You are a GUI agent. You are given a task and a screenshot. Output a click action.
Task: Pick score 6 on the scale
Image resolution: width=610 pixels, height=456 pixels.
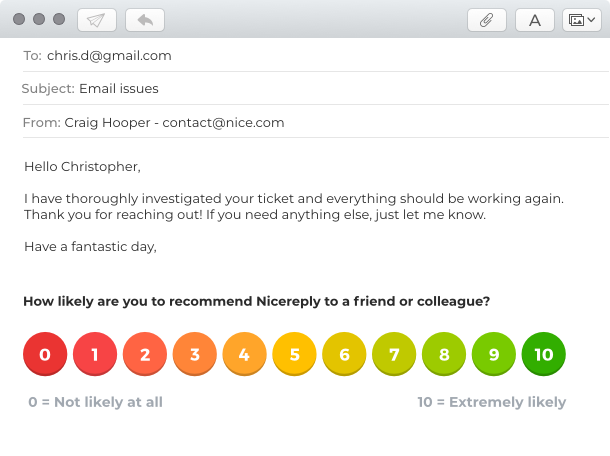pos(344,354)
